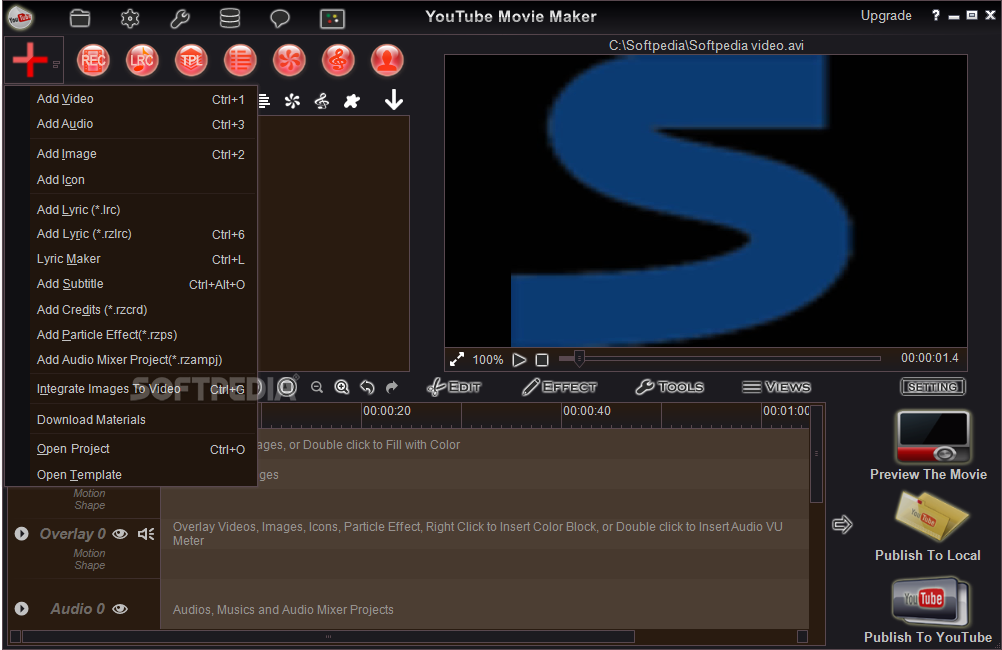Click the red user profile round icon
This screenshot has height=650, width=1002.
point(387,61)
